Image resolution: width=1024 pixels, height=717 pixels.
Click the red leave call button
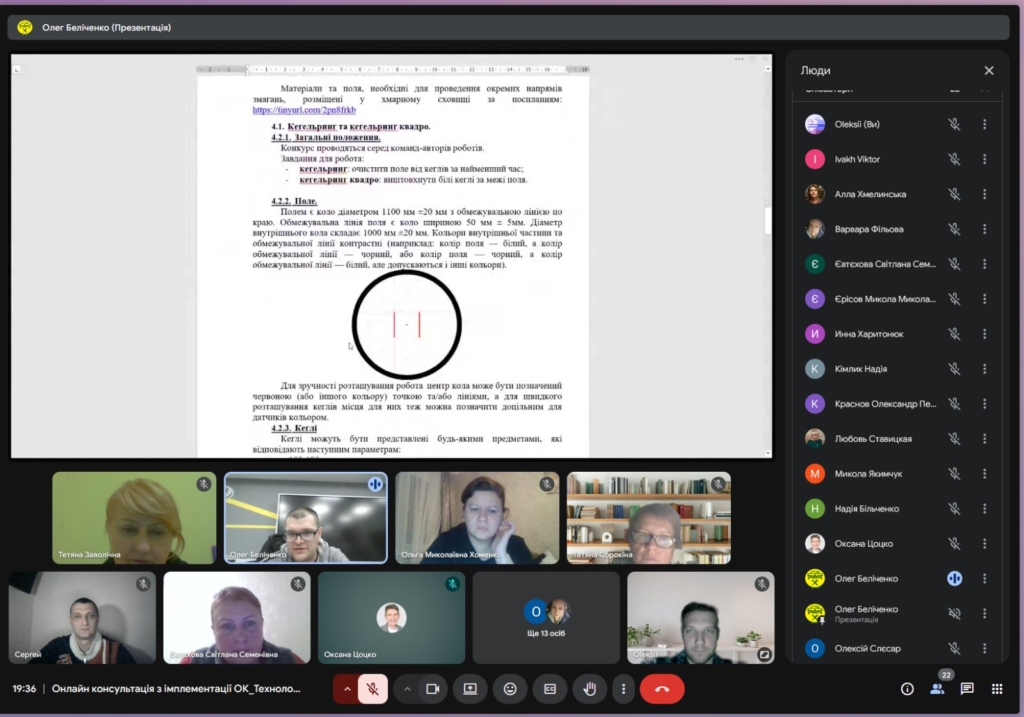click(662, 689)
